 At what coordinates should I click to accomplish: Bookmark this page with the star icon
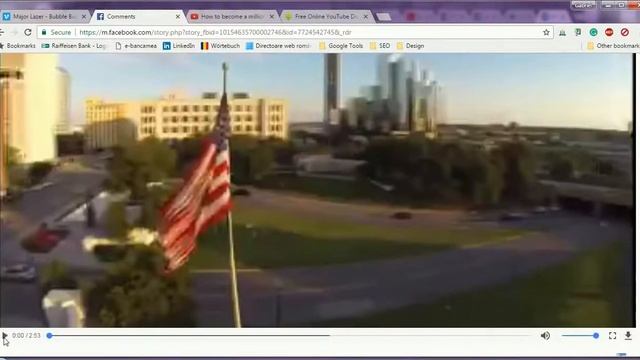point(546,32)
